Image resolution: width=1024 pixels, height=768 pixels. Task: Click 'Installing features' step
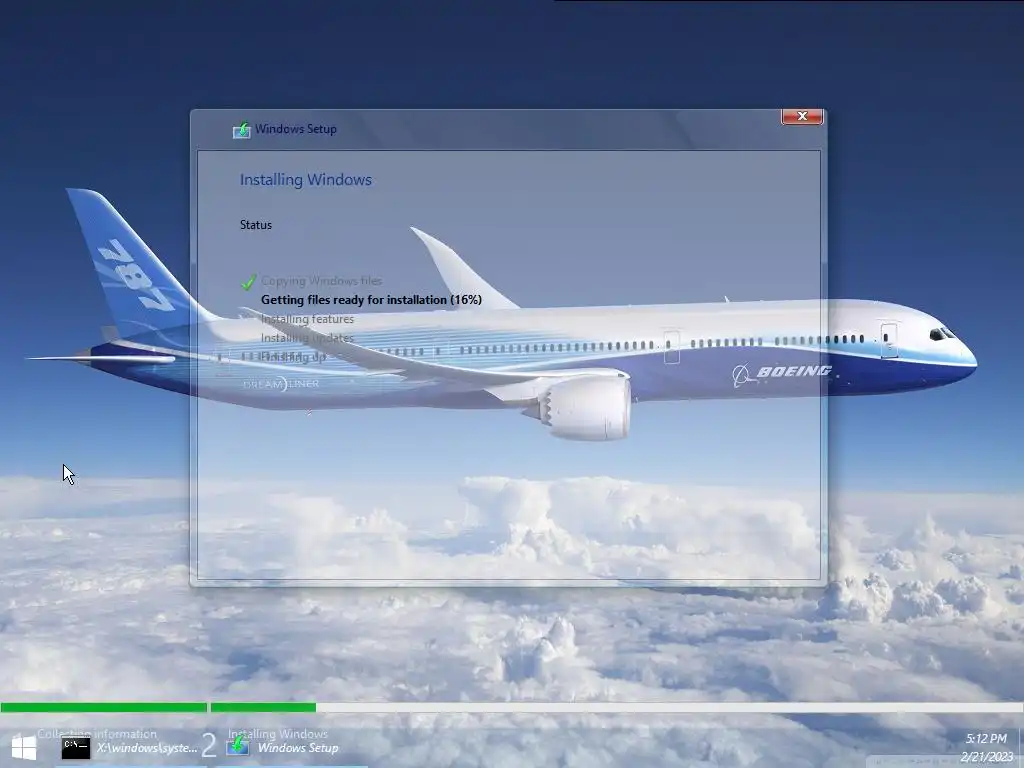pyautogui.click(x=307, y=319)
